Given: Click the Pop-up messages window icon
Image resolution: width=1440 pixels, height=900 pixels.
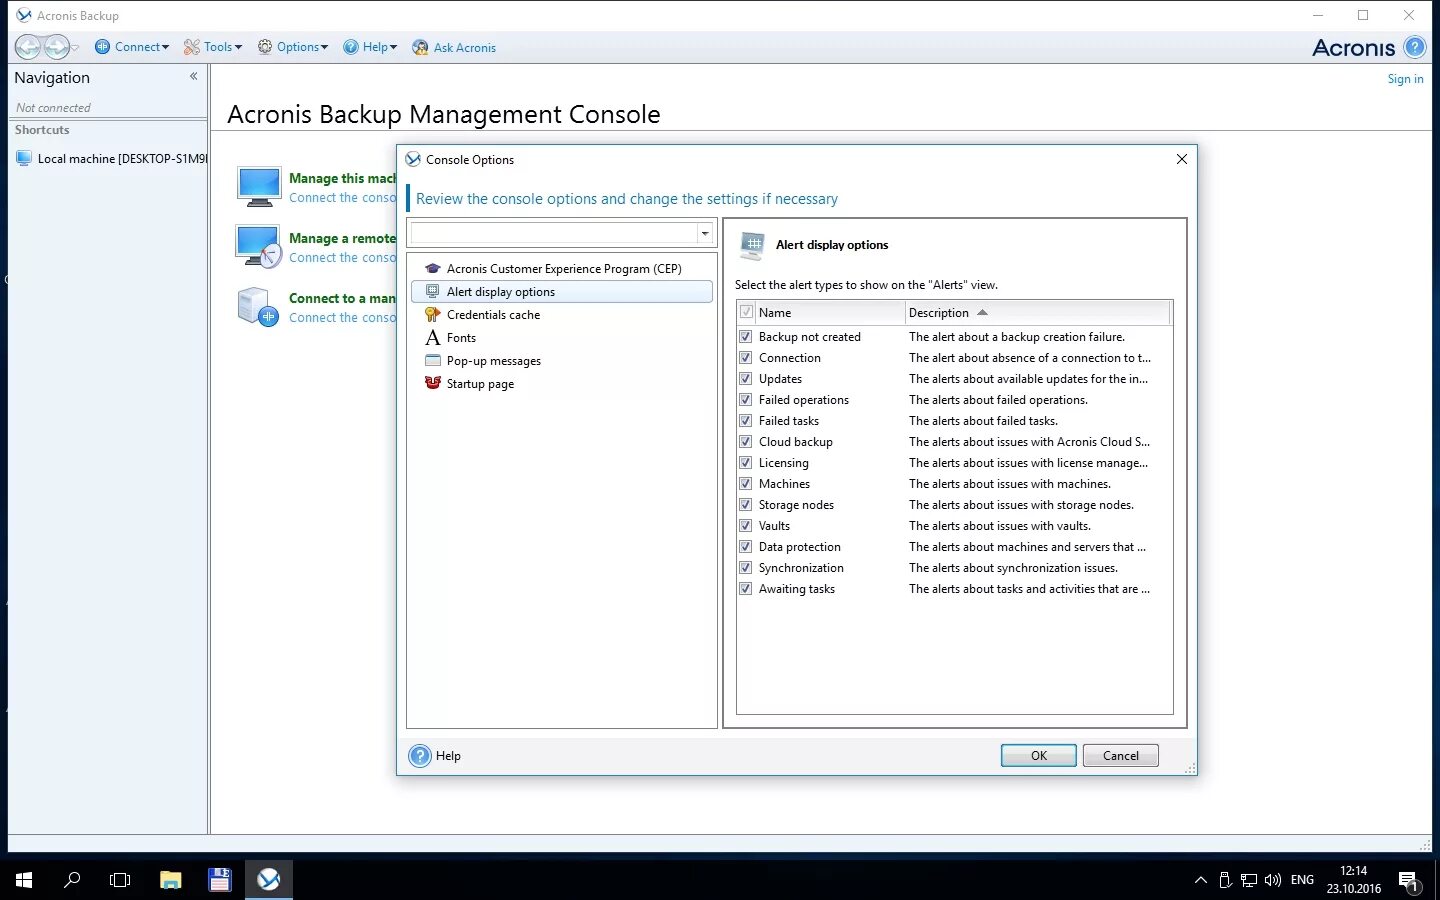Looking at the screenshot, I should coord(433,360).
